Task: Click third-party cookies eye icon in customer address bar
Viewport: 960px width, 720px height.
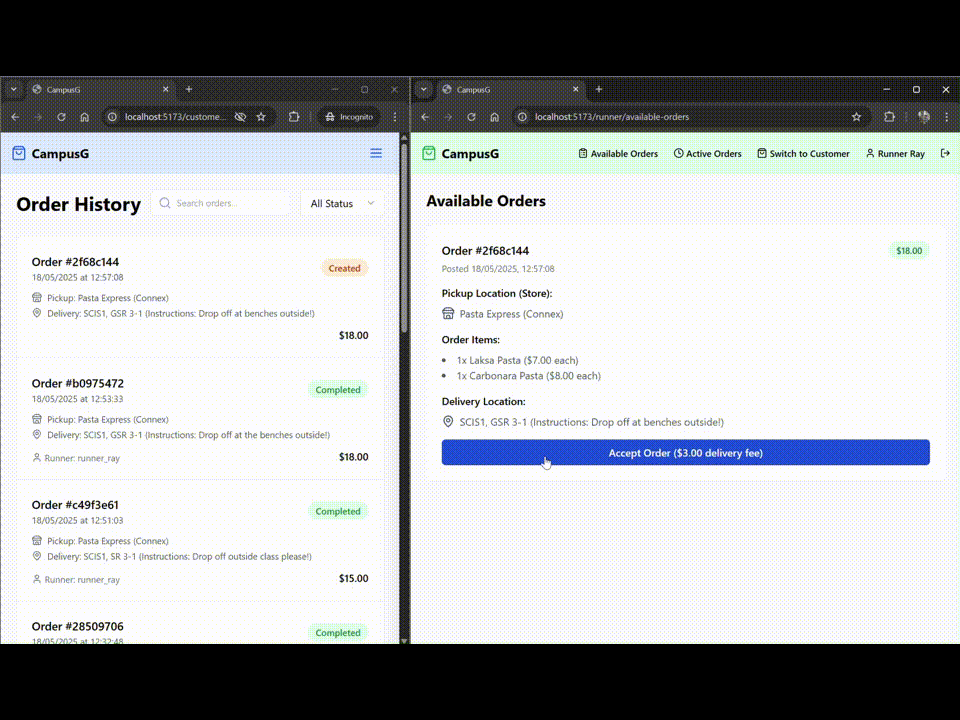Action: tap(240, 117)
